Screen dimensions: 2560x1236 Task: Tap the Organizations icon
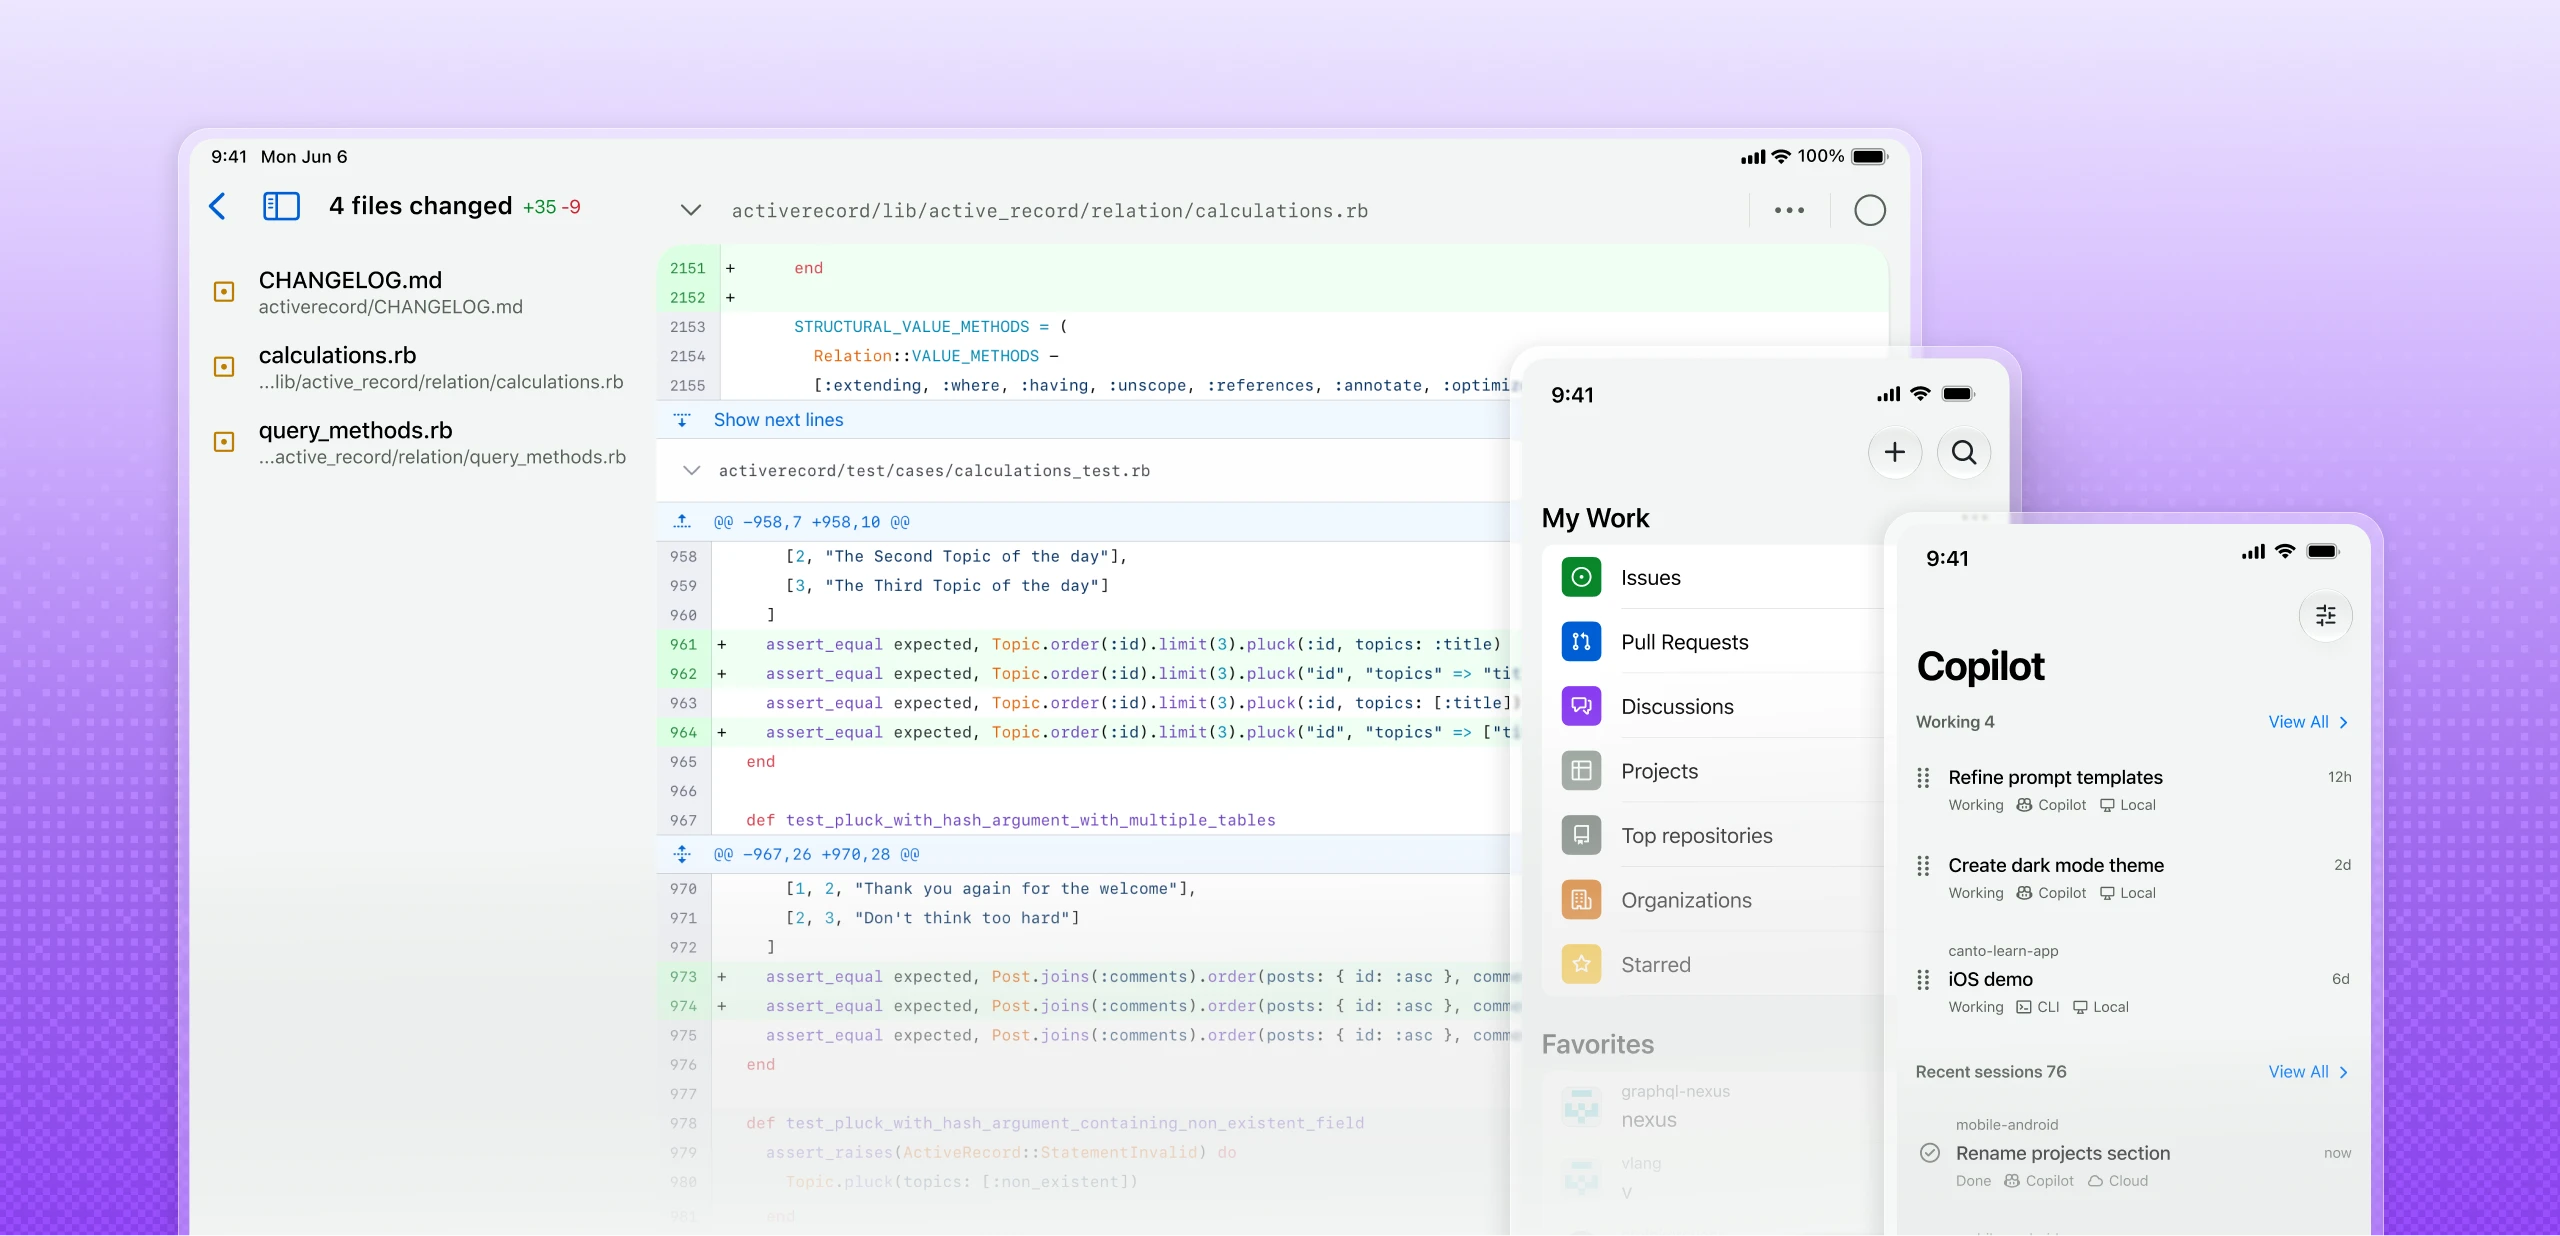tap(1581, 900)
